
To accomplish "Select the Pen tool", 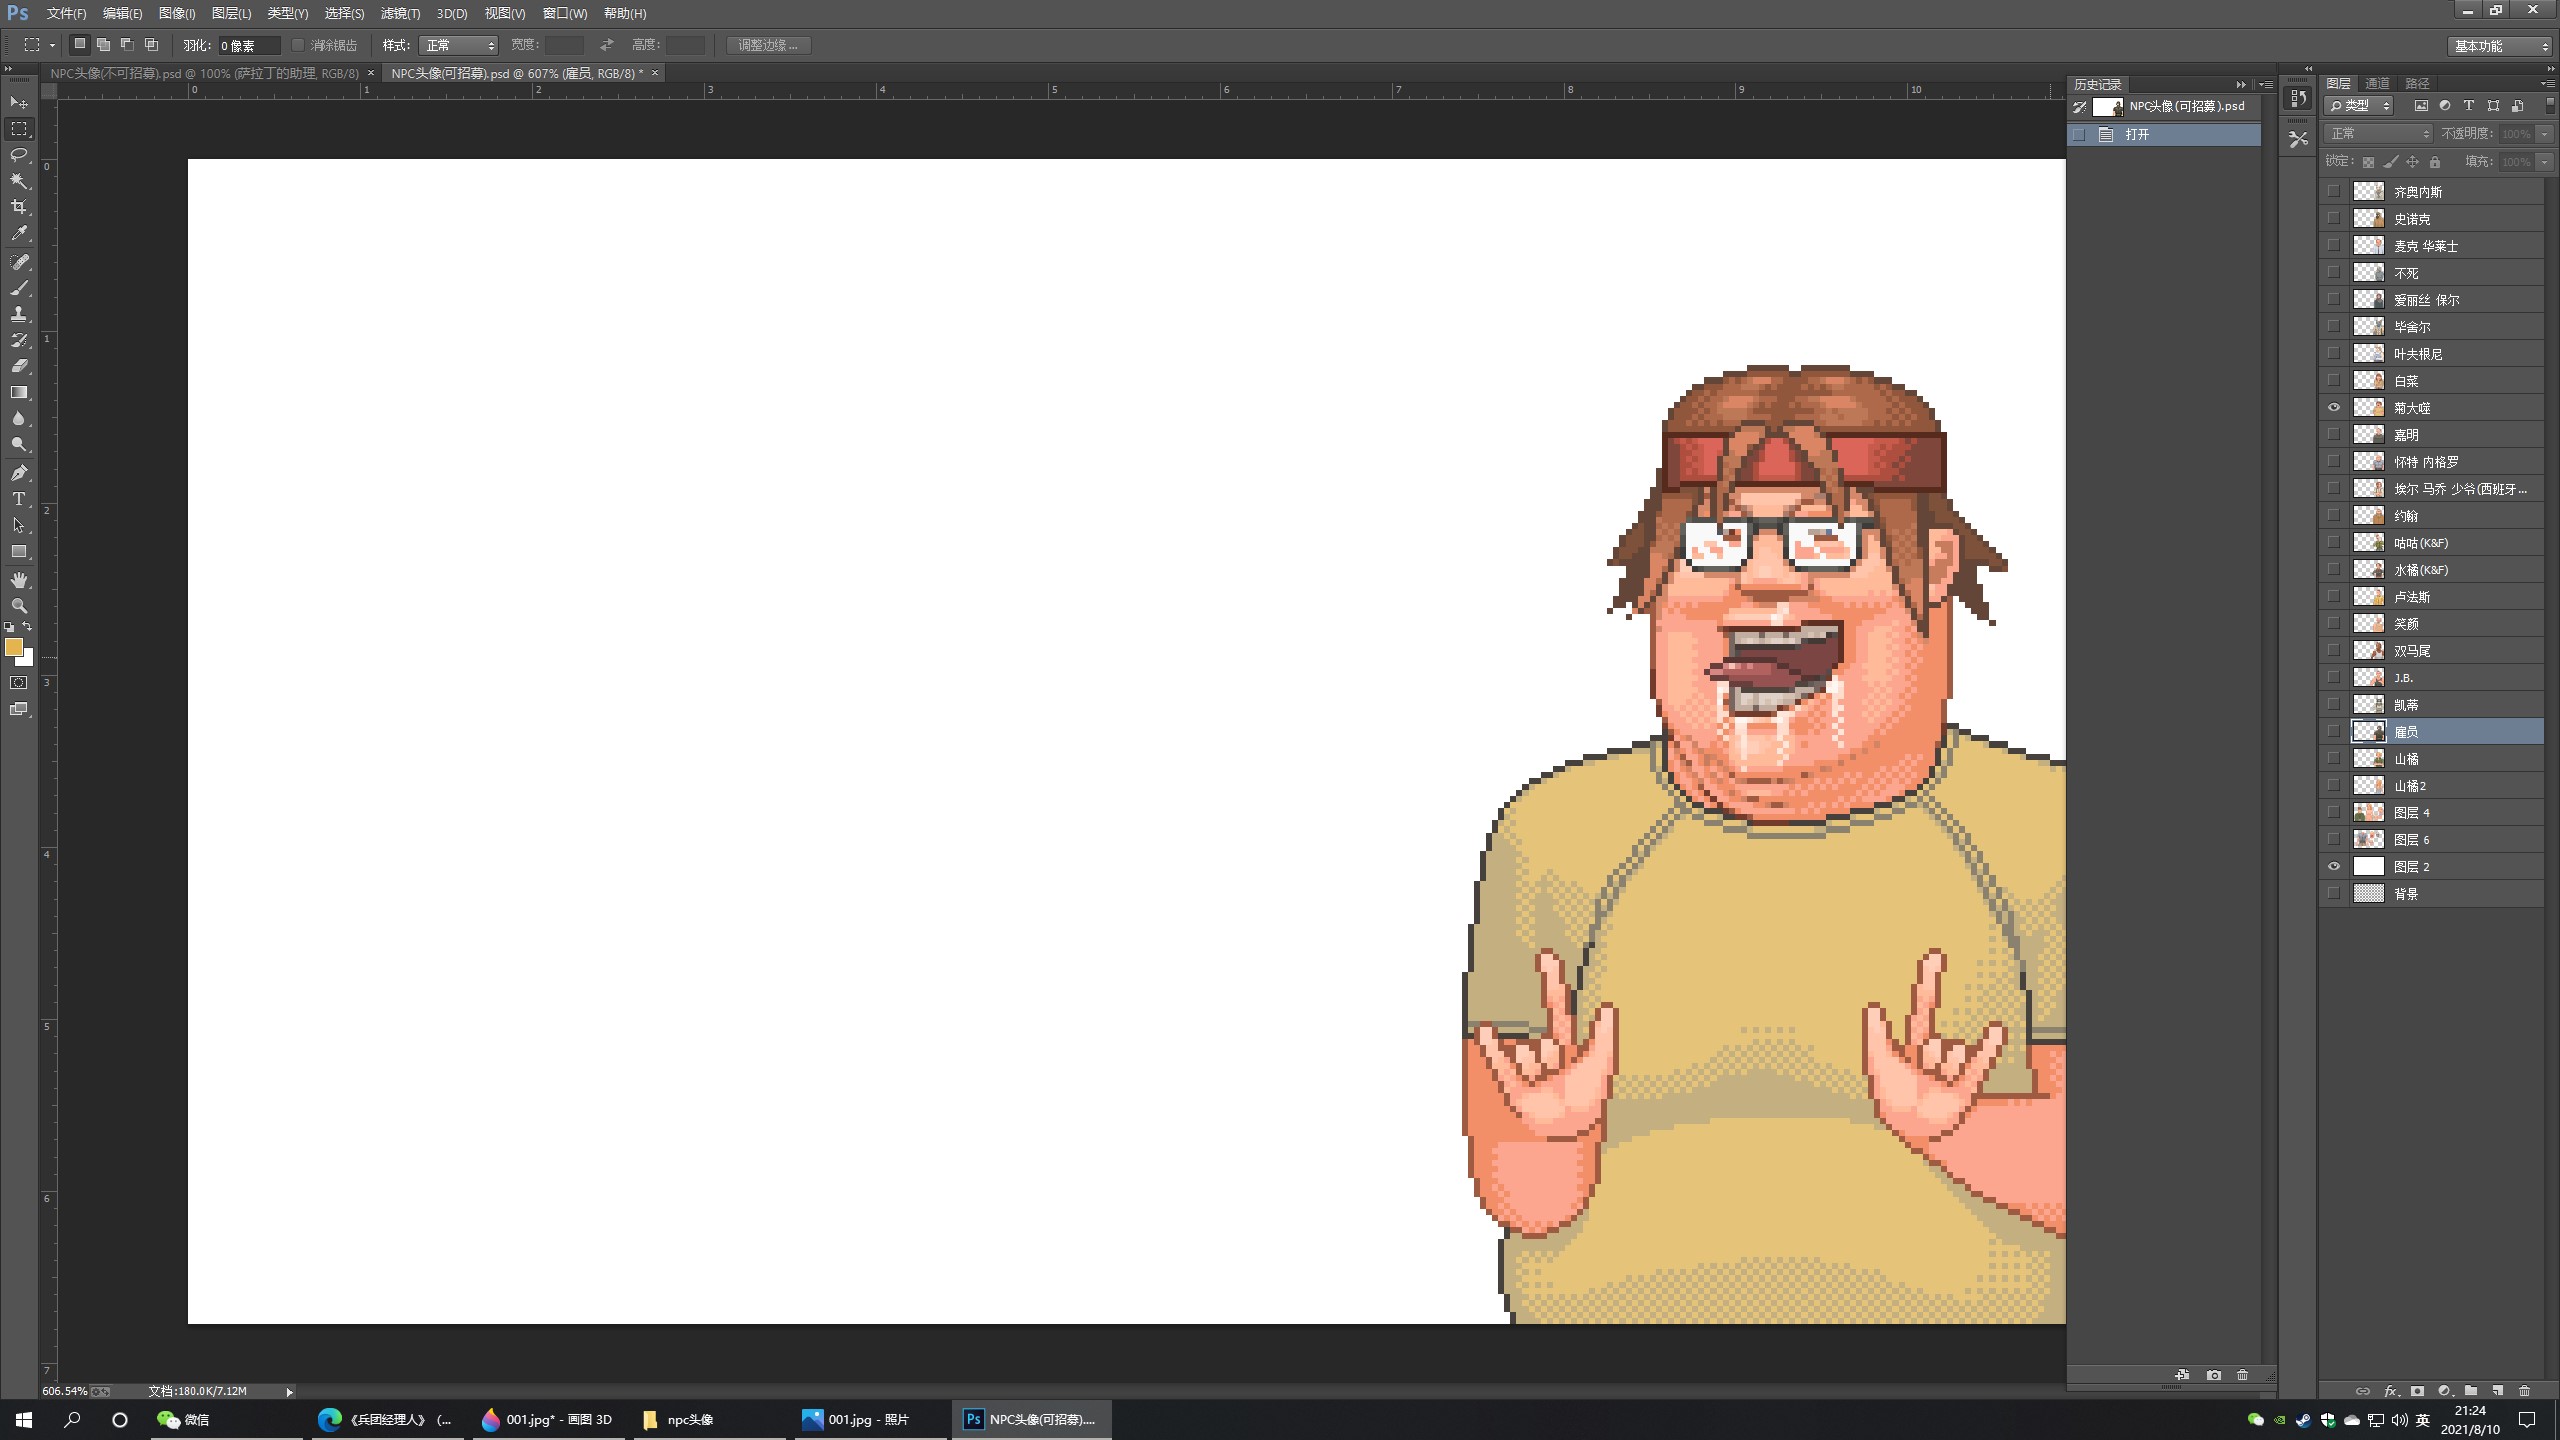I will coord(19,473).
